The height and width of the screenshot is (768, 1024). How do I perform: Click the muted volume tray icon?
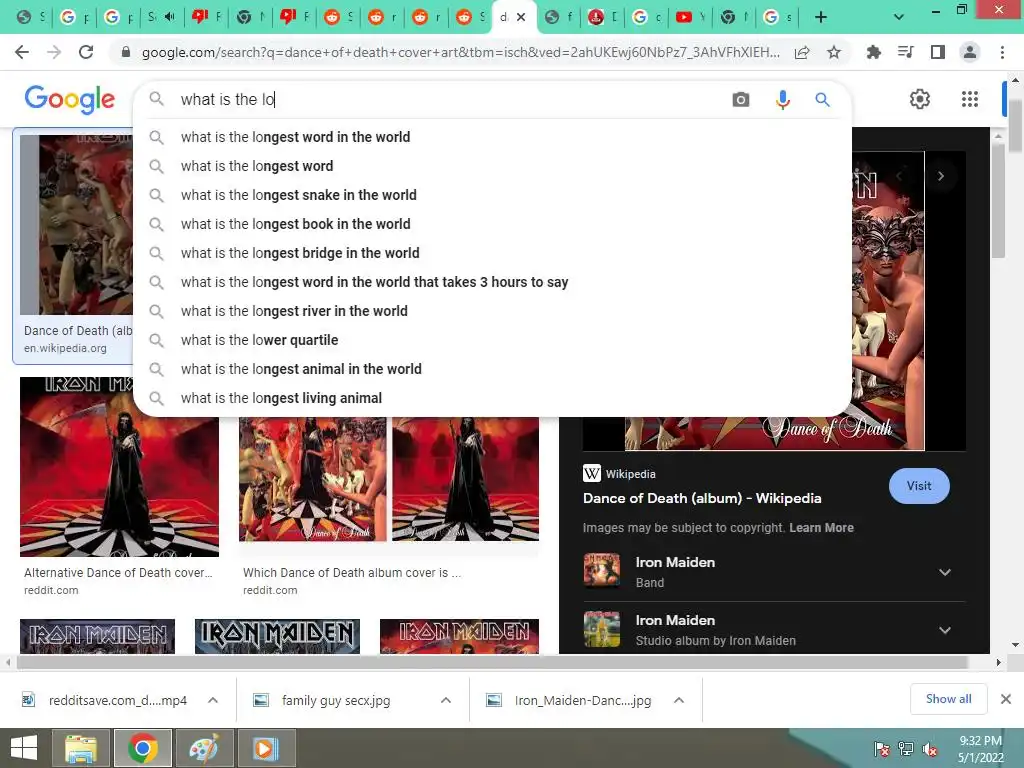tap(930, 749)
